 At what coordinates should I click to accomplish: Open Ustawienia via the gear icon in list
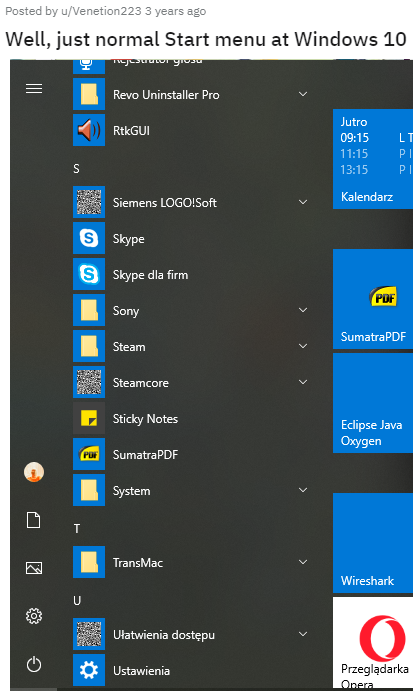[89, 670]
